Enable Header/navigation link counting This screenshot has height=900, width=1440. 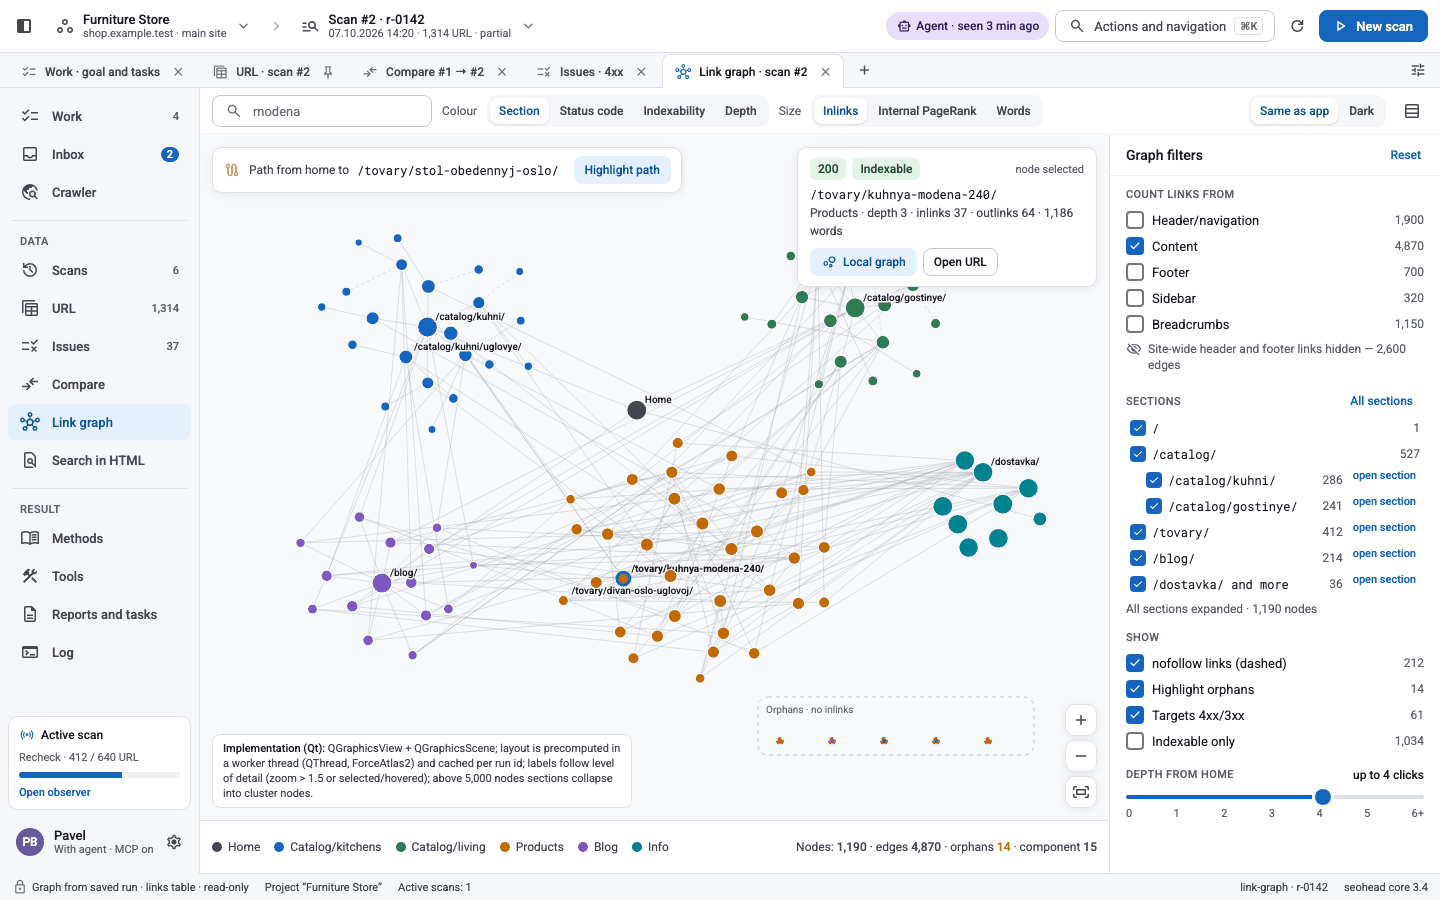[1135, 220]
